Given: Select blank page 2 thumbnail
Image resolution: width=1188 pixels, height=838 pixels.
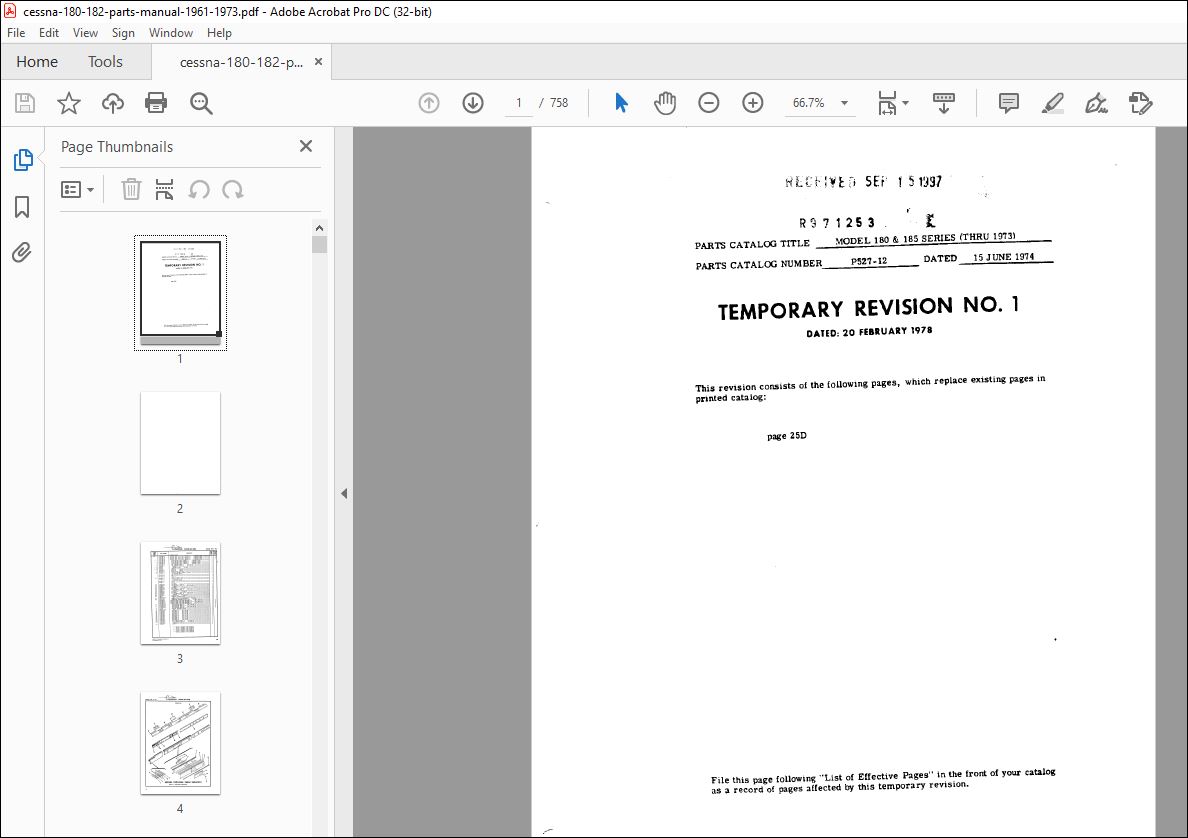Looking at the screenshot, I should tap(180, 443).
